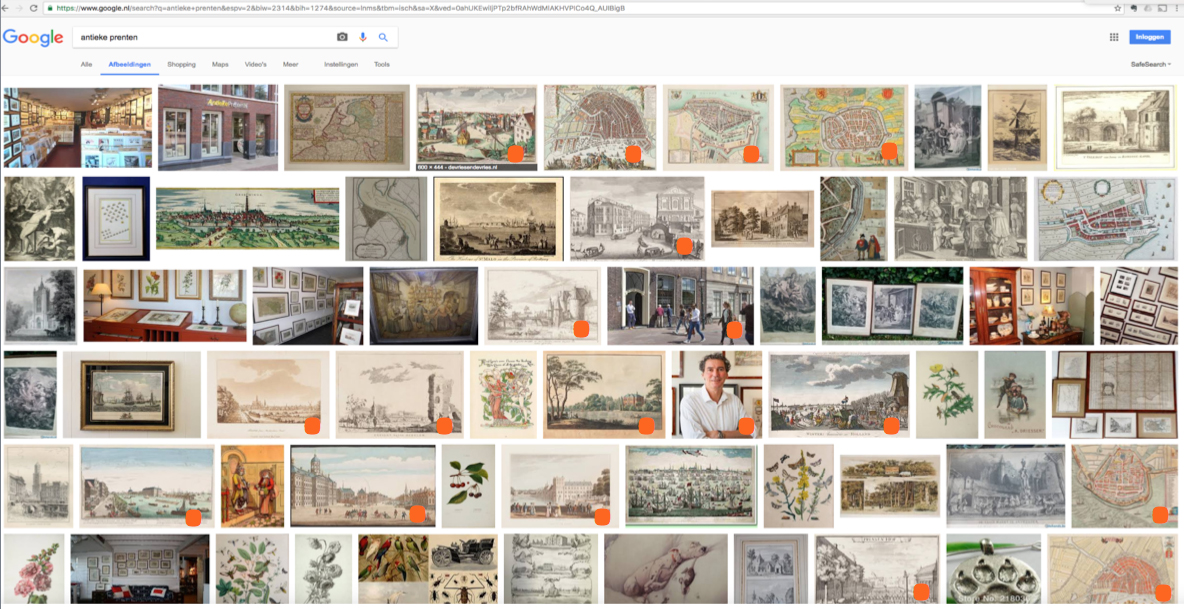
Task: Click the Google Drive extension icon
Action: (1149, 8)
